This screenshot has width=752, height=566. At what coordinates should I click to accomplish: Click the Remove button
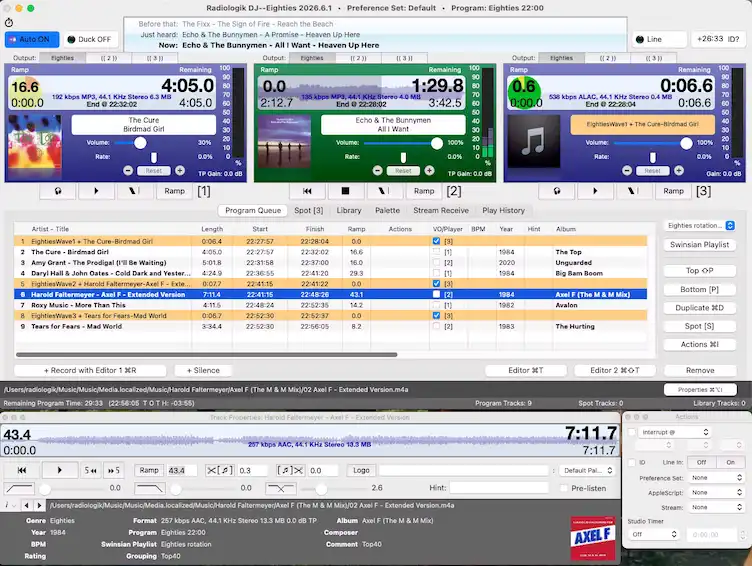click(700, 370)
